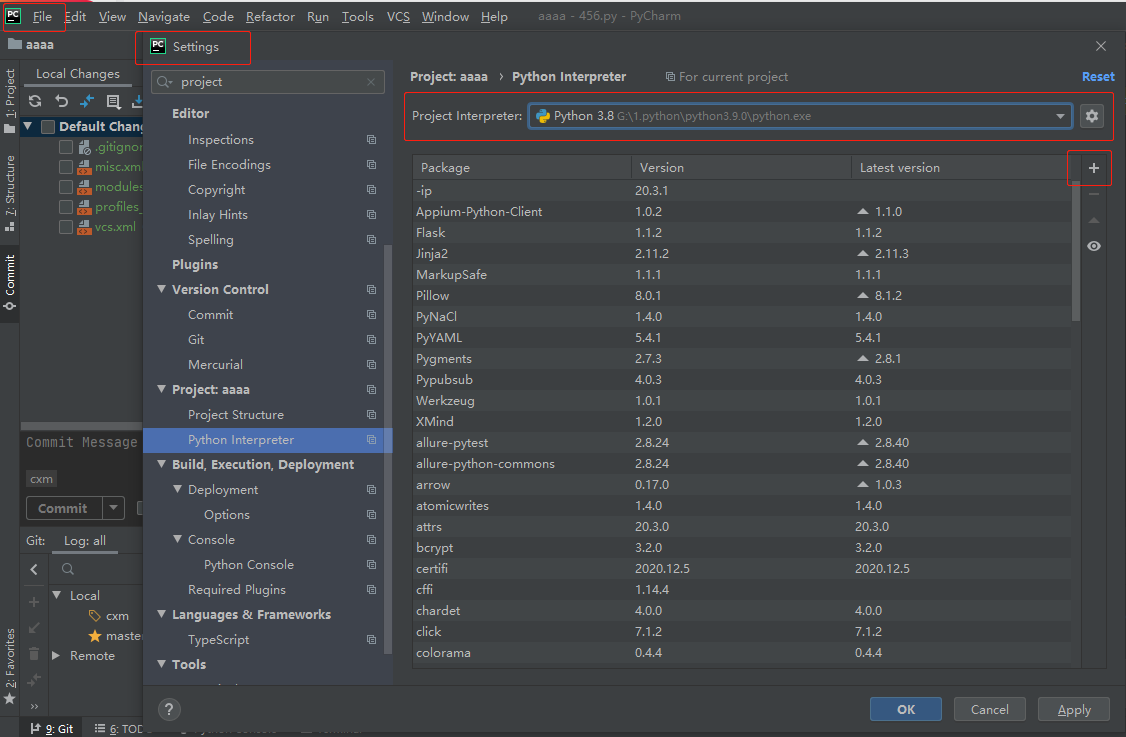The width and height of the screenshot is (1126, 737).
Task: Check the modules file checkbox
Action: (x=65, y=187)
